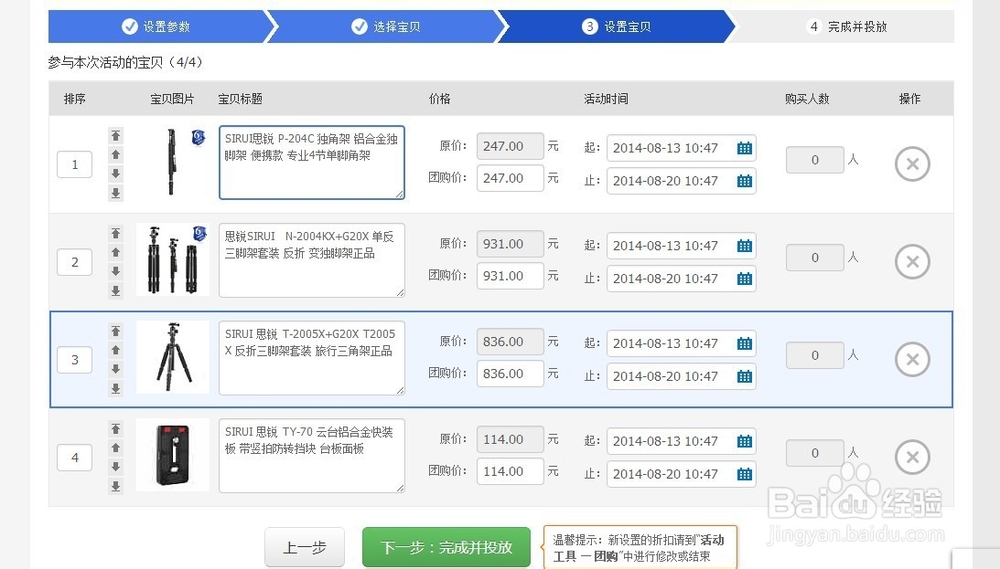Remove the N-2004KX+G20X tripod item
The height and width of the screenshot is (569, 1000).
tap(913, 262)
